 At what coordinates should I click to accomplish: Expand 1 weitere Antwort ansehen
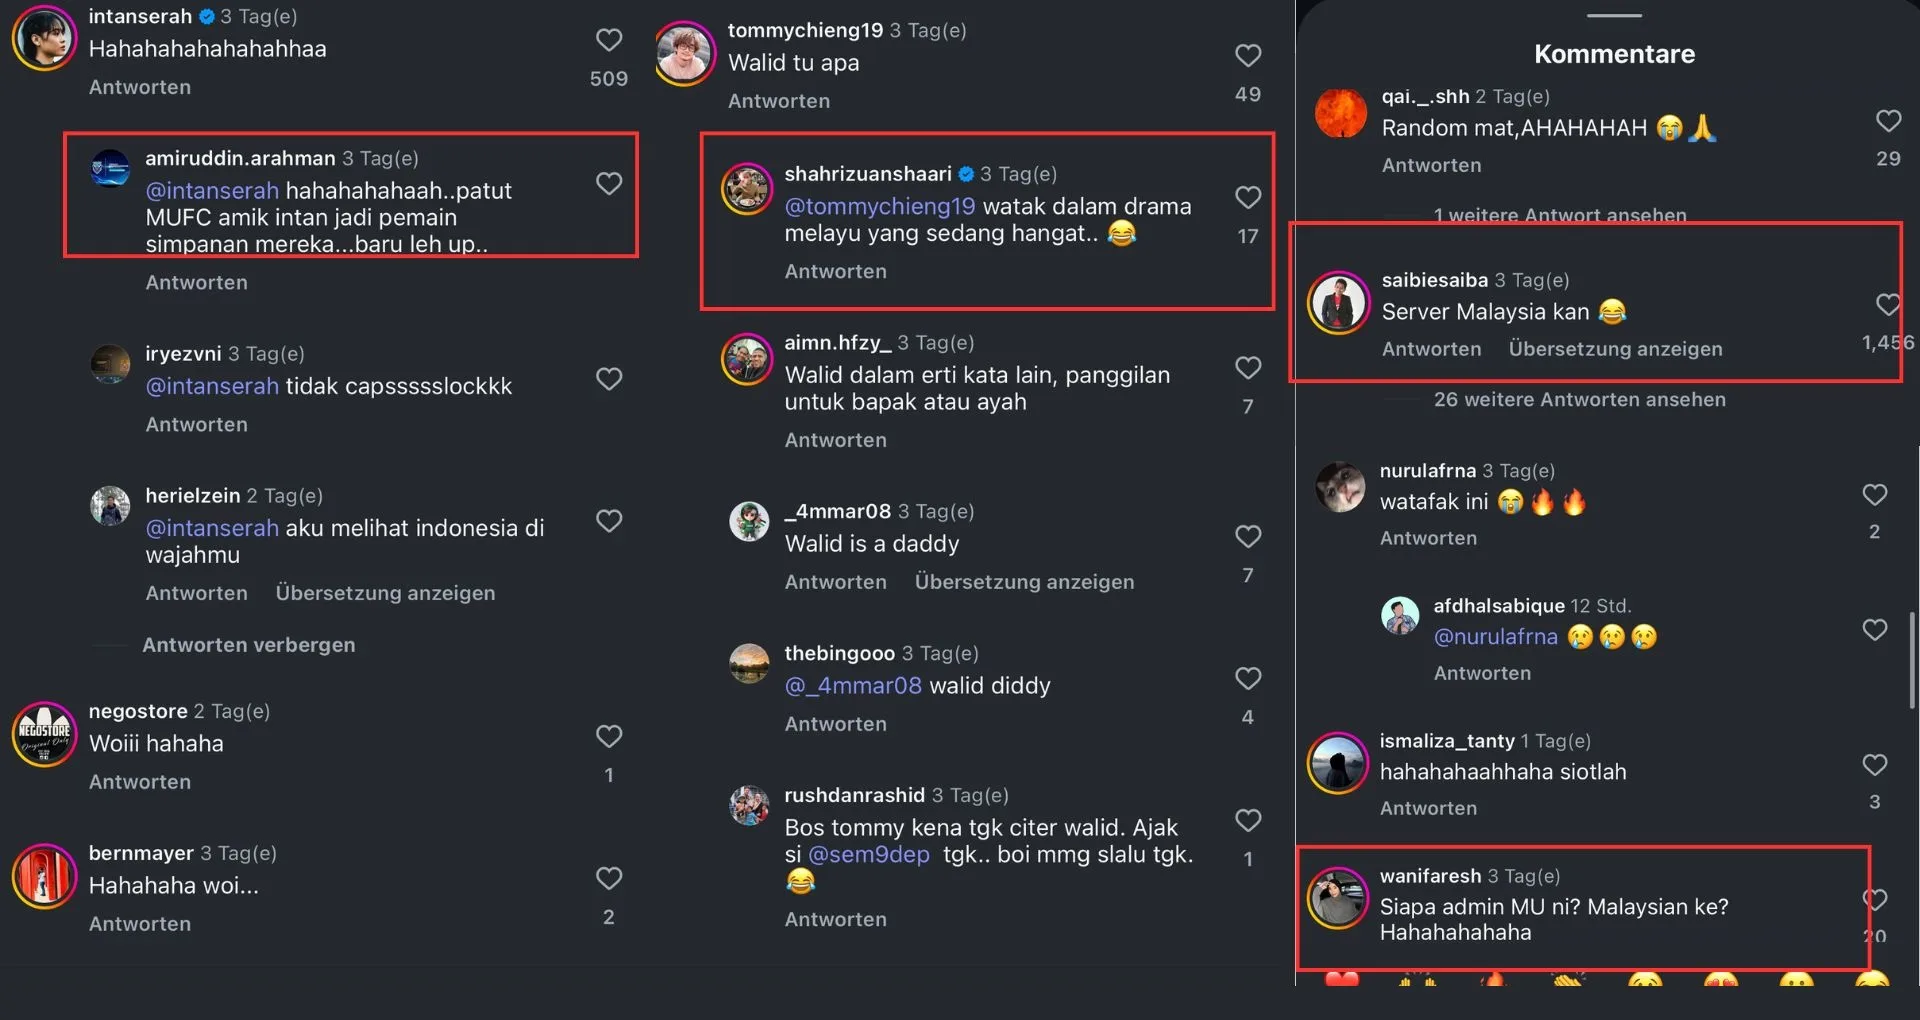[1559, 215]
